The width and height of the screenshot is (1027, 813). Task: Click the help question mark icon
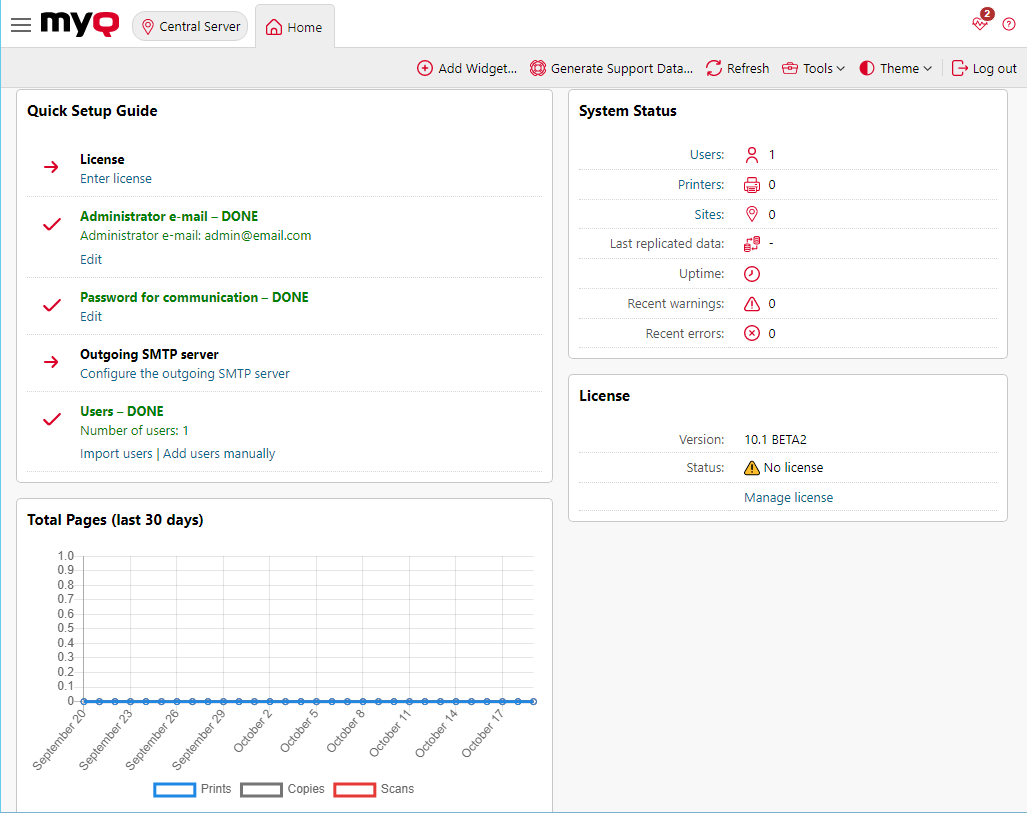1009,23
